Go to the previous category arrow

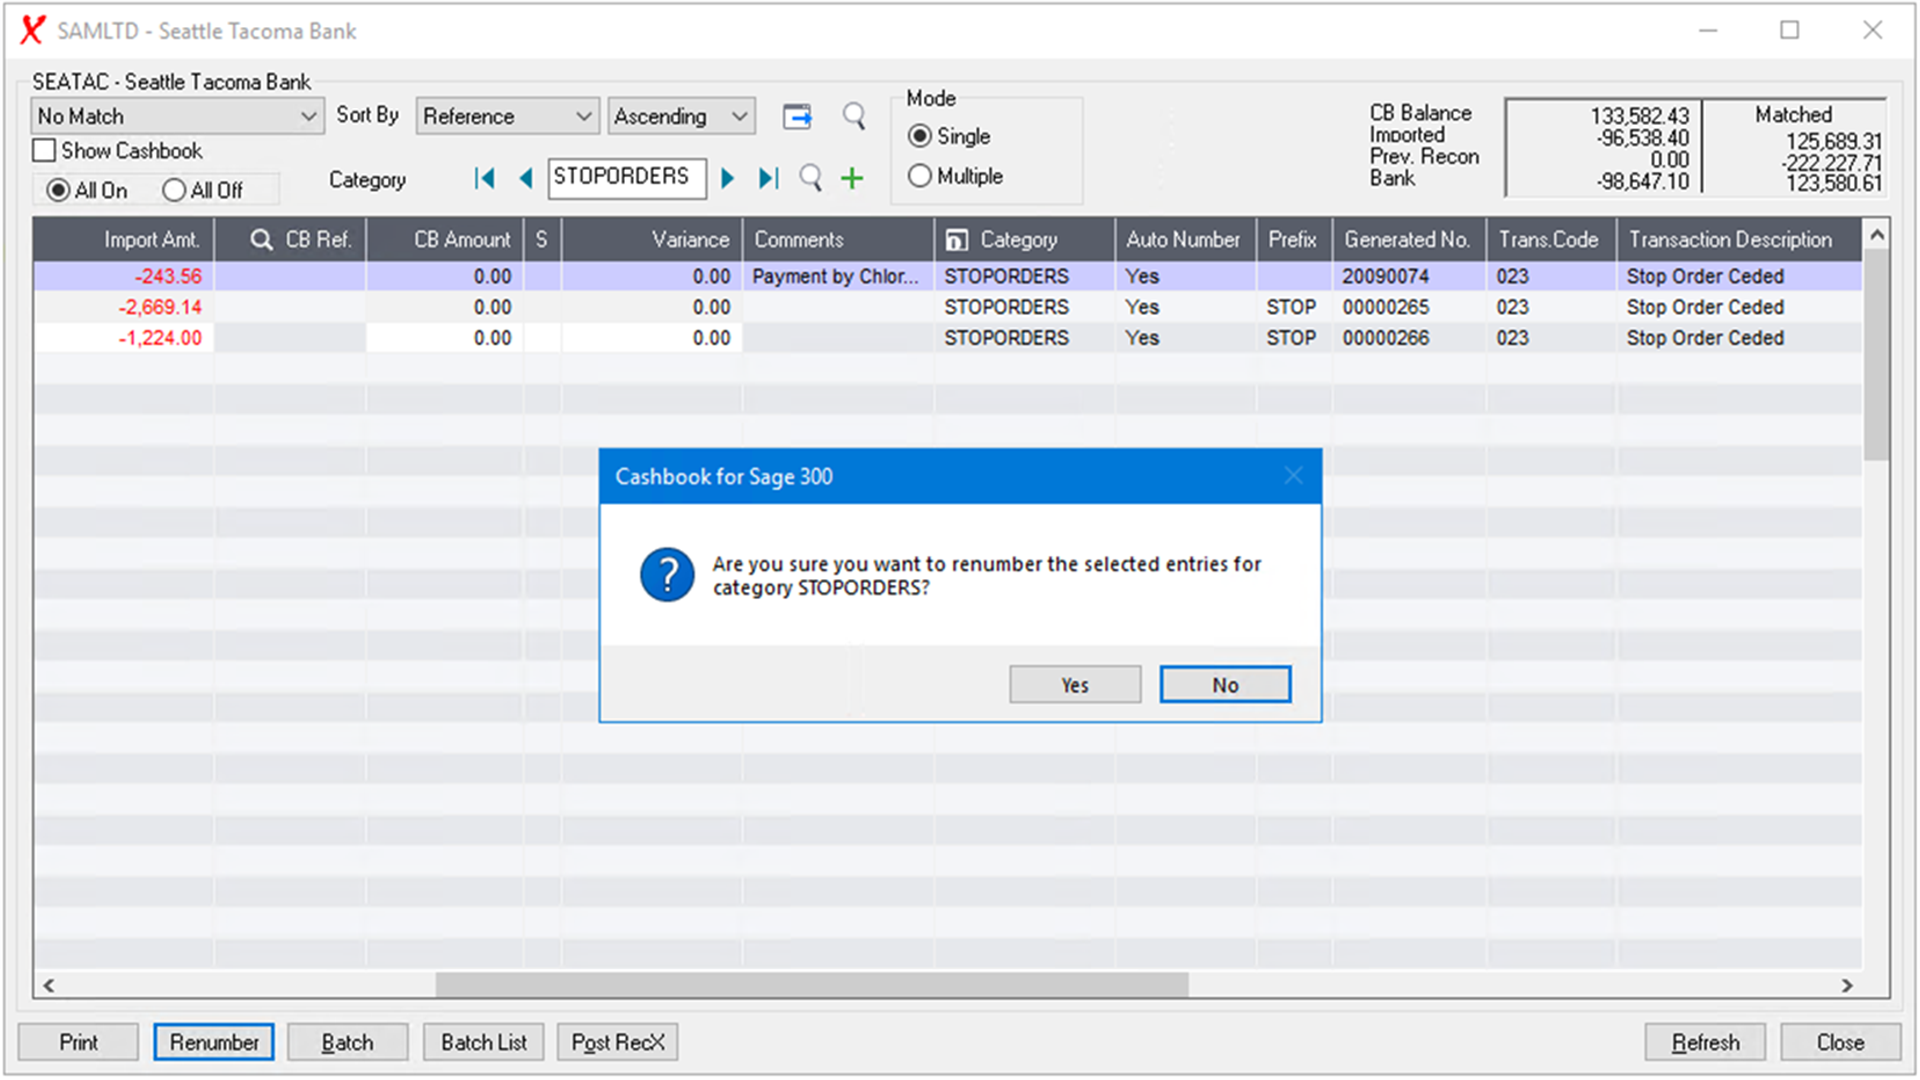(x=526, y=179)
